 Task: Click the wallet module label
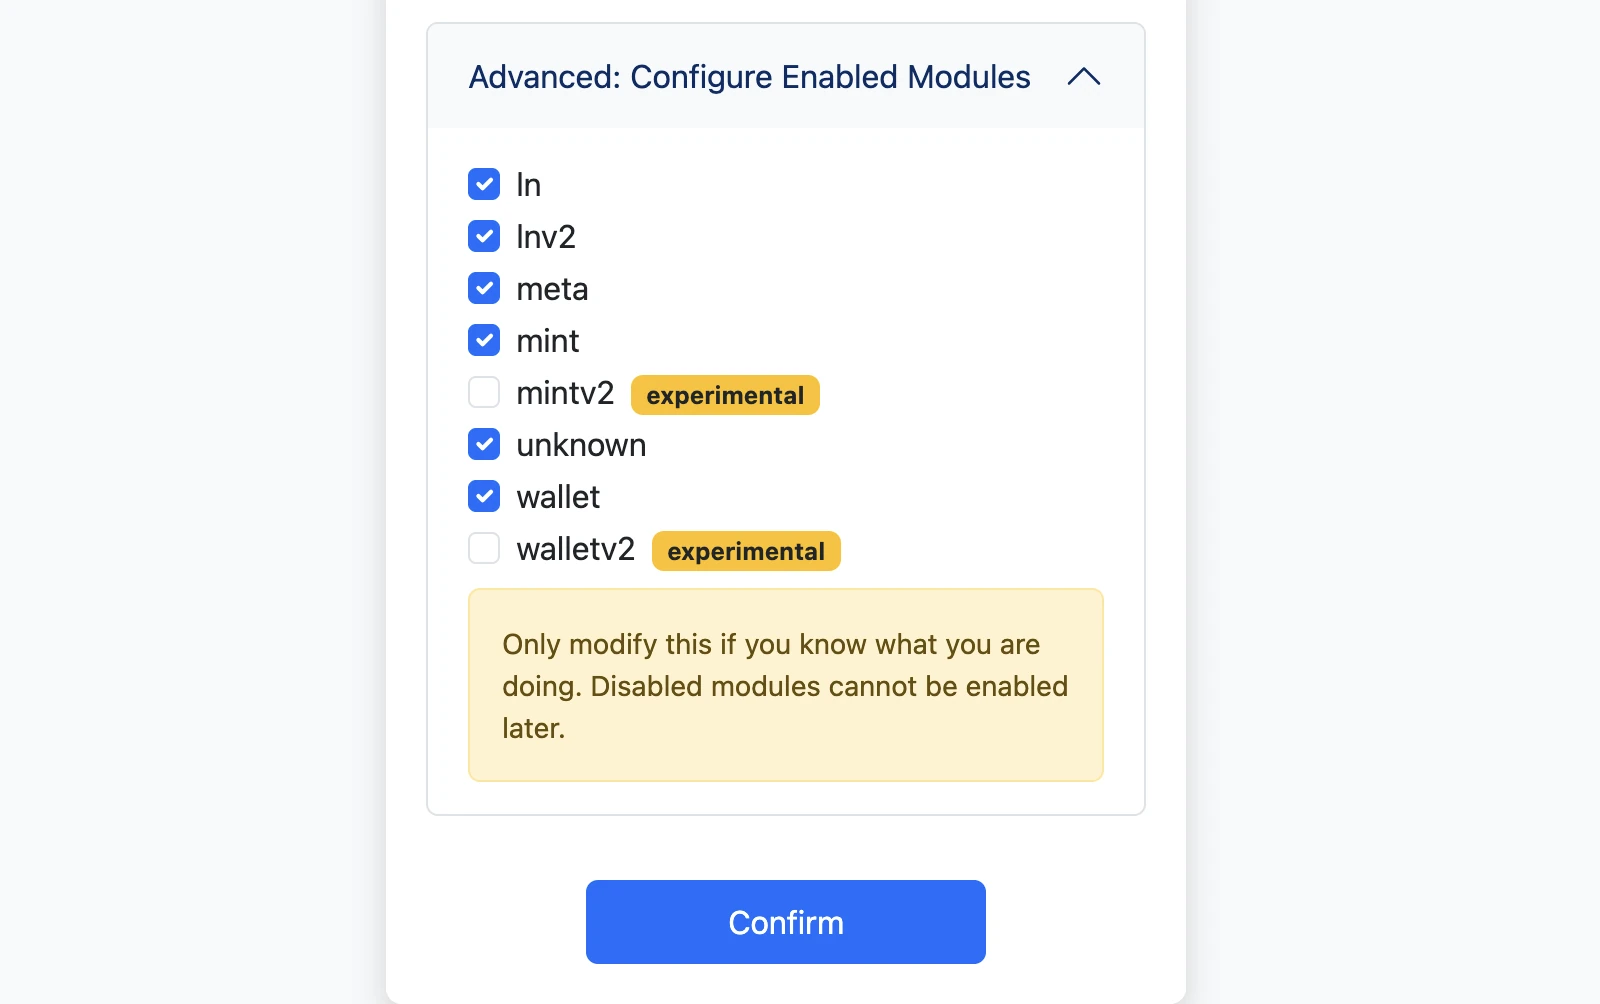tap(558, 496)
